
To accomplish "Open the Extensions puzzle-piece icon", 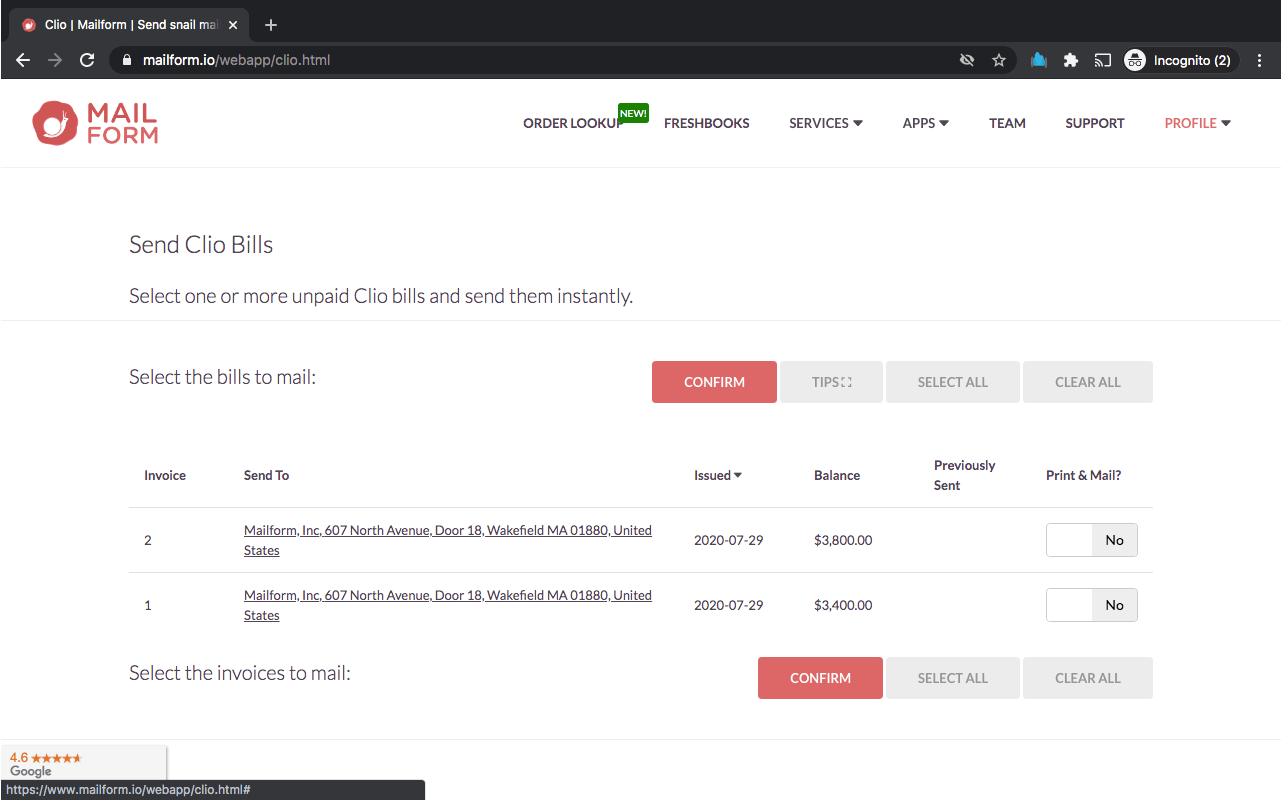I will (1071, 60).
